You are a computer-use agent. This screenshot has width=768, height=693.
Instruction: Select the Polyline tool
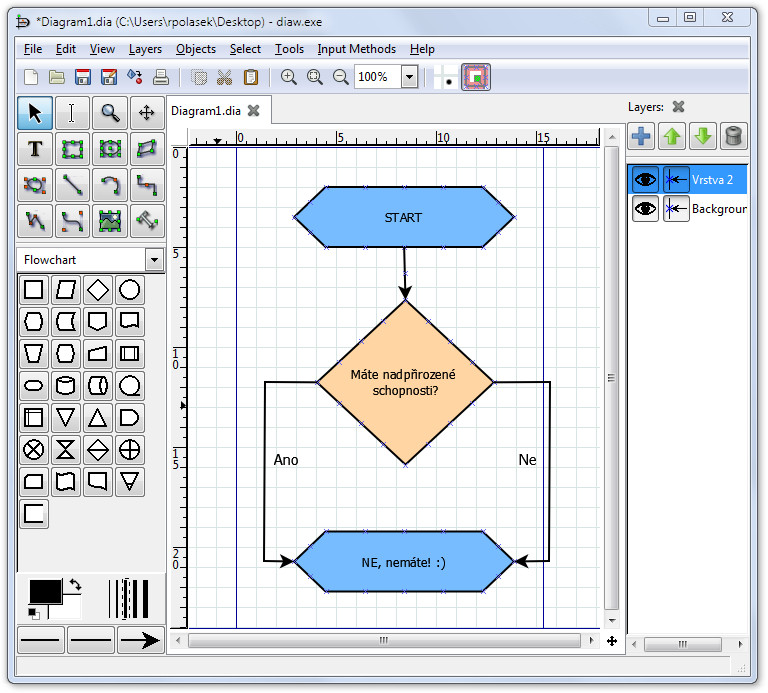point(35,221)
